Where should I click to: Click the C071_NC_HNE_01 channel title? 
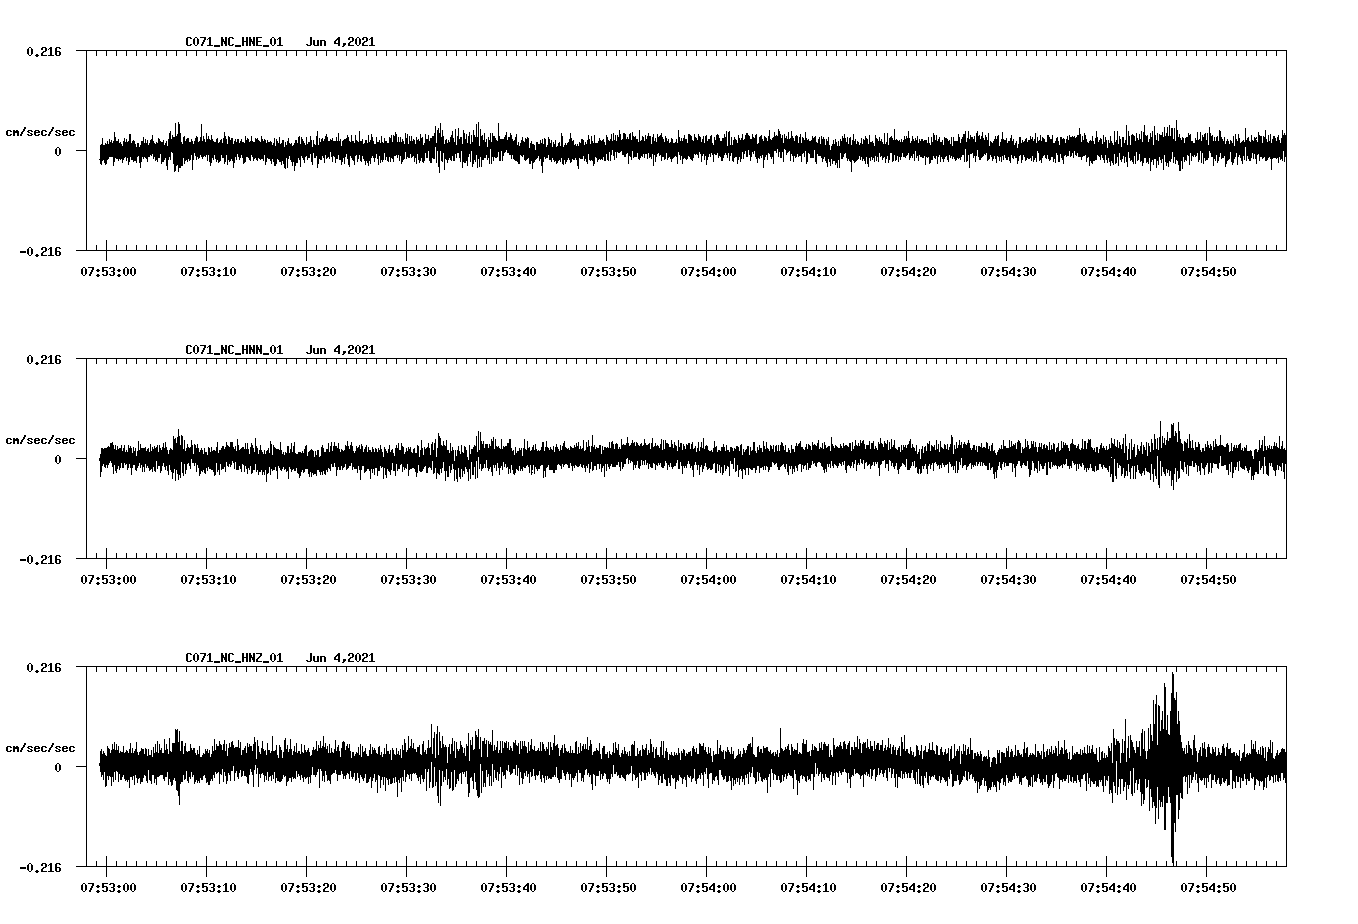click(x=234, y=42)
